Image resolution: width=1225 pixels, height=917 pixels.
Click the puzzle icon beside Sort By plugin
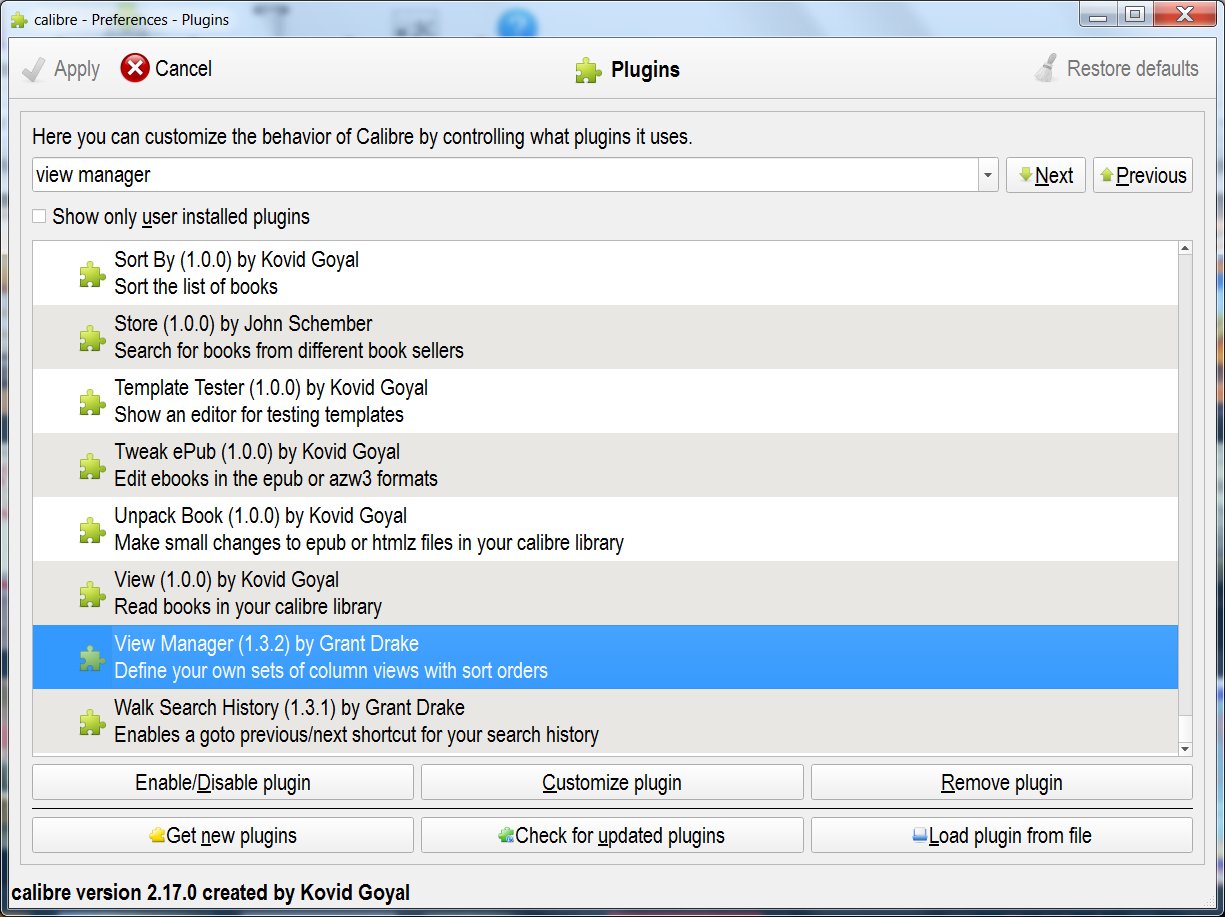[x=93, y=274]
